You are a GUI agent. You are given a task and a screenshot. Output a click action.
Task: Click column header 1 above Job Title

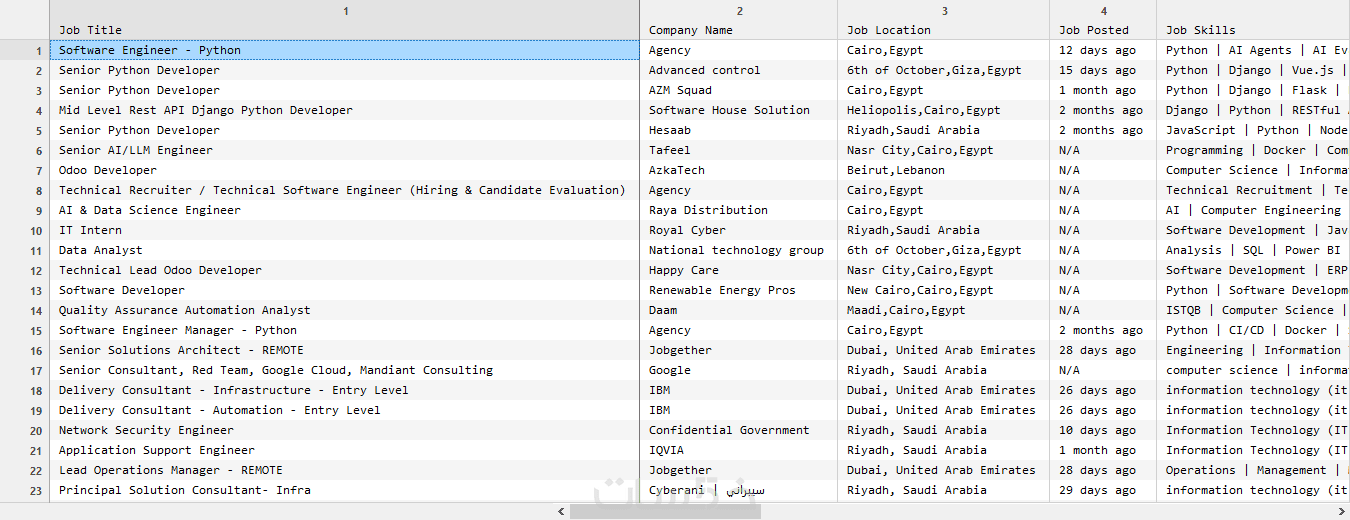(345, 11)
